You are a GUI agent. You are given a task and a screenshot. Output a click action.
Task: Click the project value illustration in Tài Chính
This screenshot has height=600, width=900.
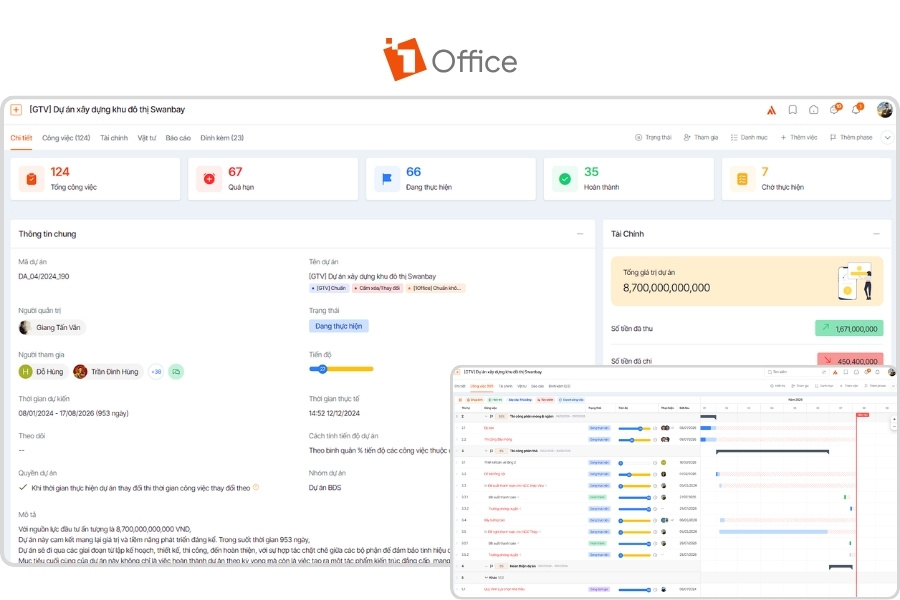tap(856, 281)
